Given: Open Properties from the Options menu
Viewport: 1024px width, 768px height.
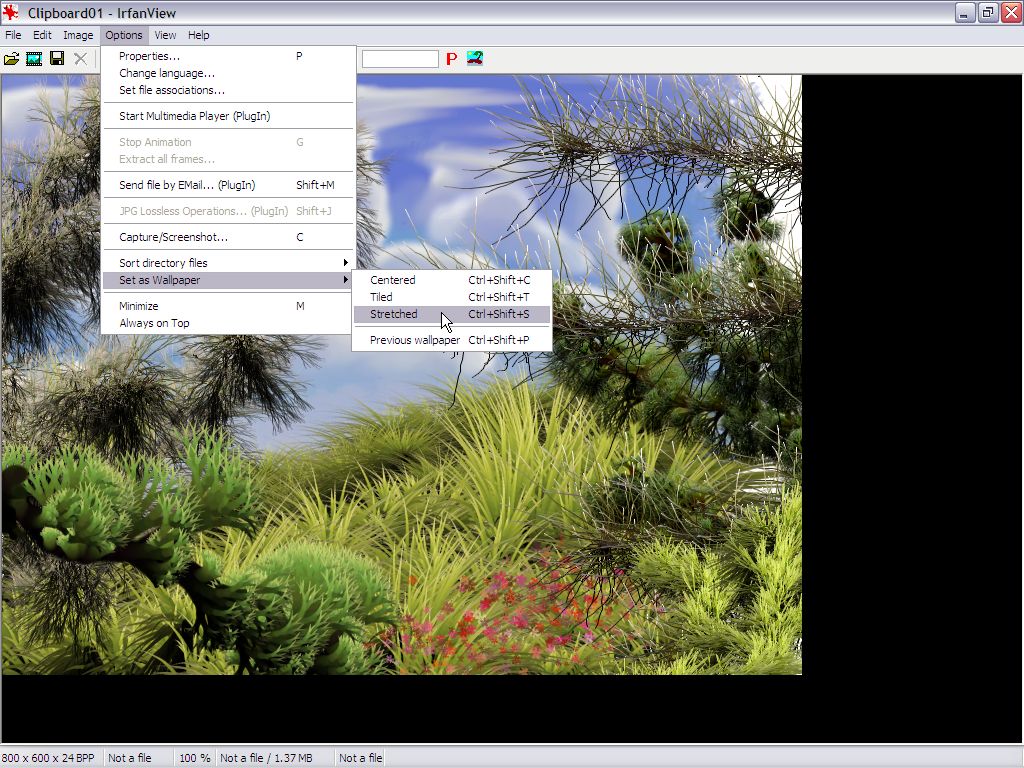Looking at the screenshot, I should coord(150,56).
